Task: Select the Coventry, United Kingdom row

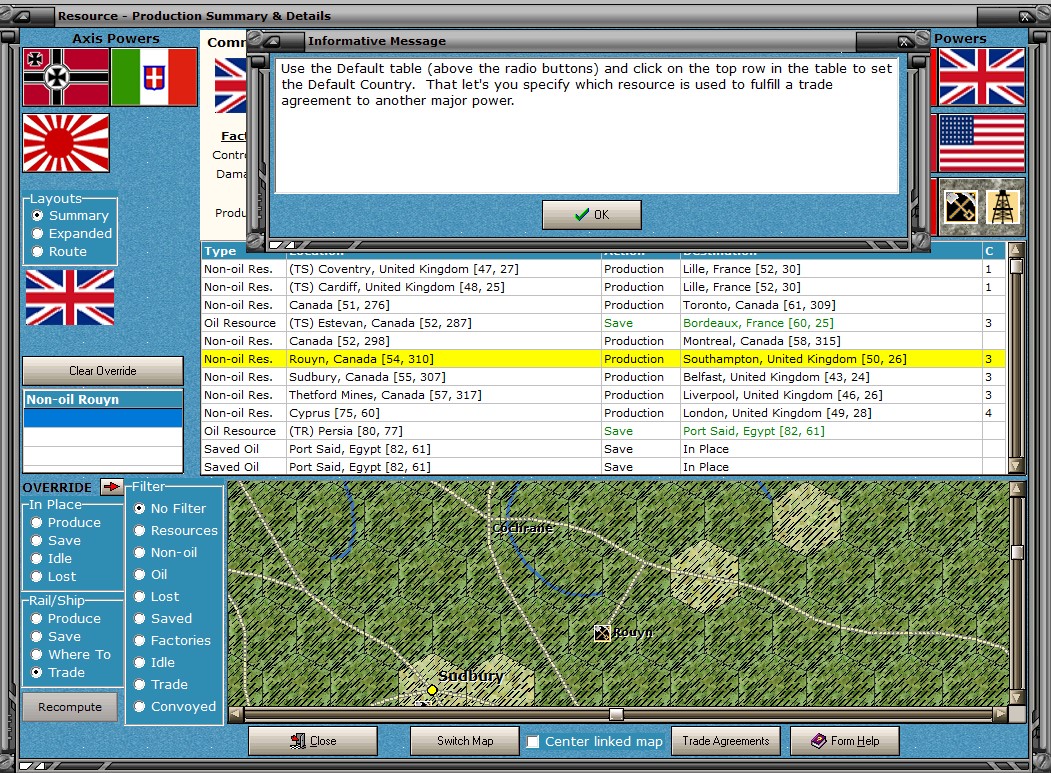Action: pos(603,269)
